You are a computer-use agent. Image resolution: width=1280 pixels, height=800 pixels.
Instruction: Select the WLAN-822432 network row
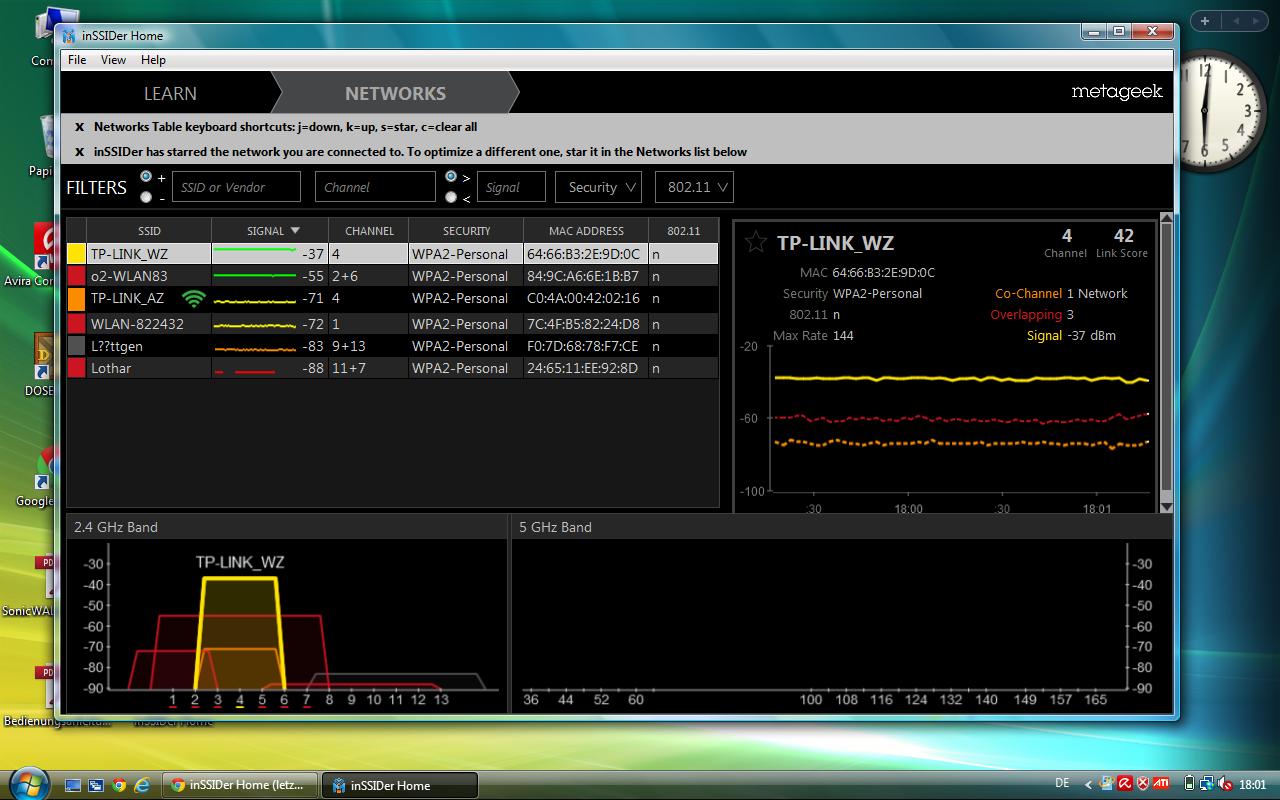click(x=392, y=324)
